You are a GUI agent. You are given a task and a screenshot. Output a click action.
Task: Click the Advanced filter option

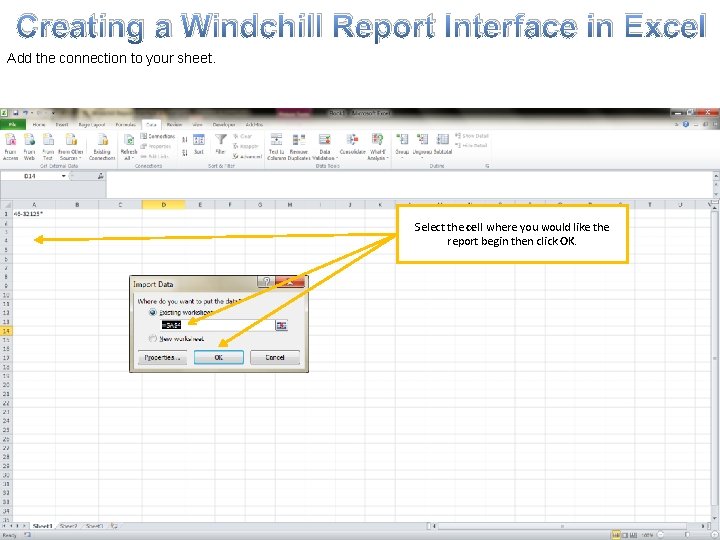[x=247, y=157]
